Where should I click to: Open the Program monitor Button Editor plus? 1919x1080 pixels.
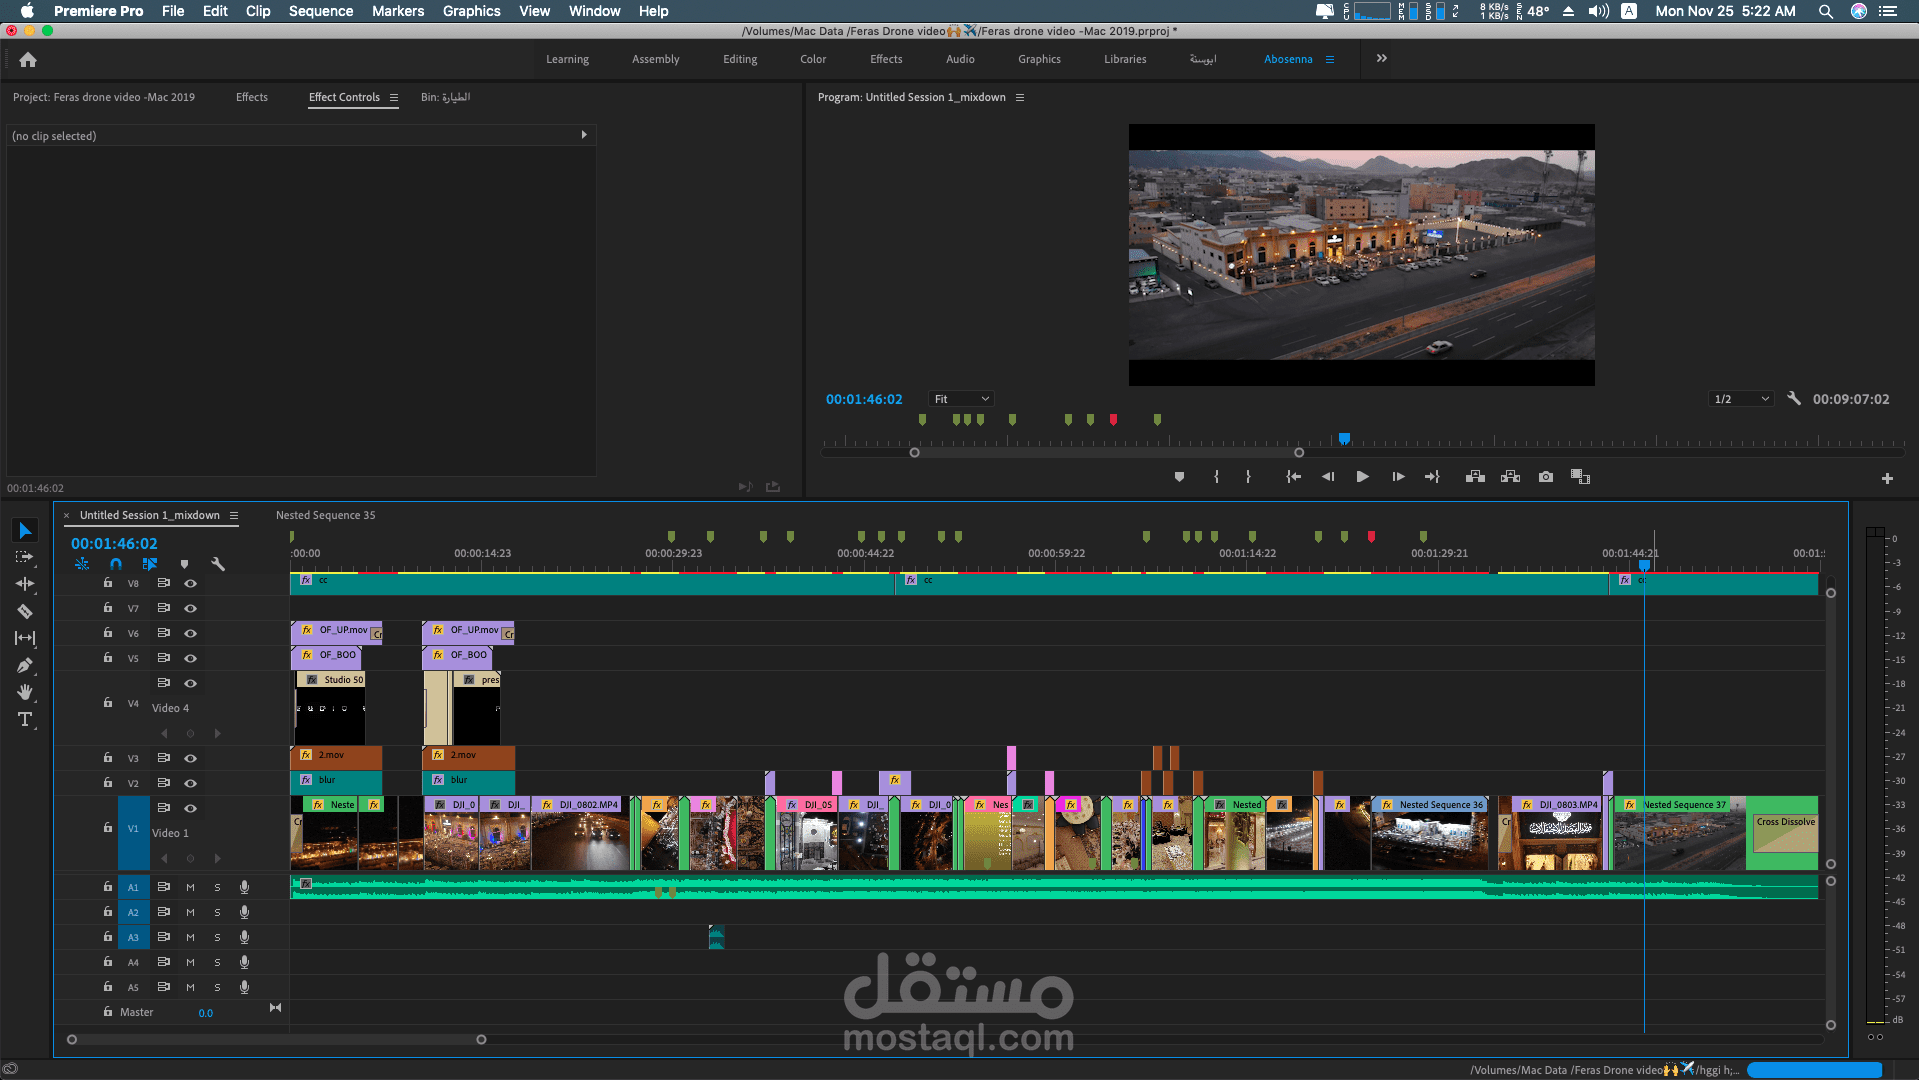(x=1887, y=479)
